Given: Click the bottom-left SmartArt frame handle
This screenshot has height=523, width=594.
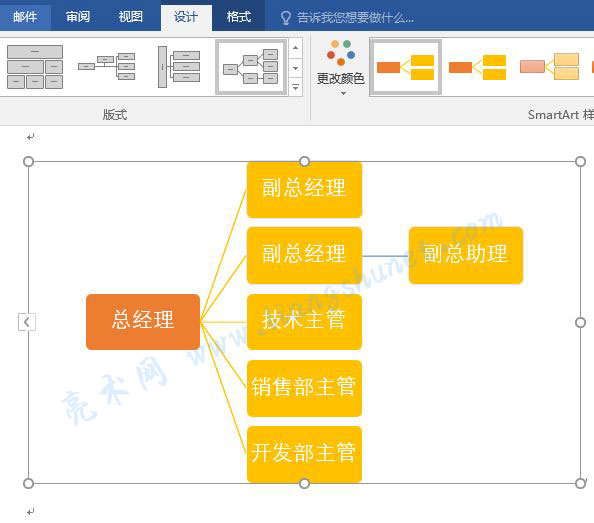Looking at the screenshot, I should [28, 484].
